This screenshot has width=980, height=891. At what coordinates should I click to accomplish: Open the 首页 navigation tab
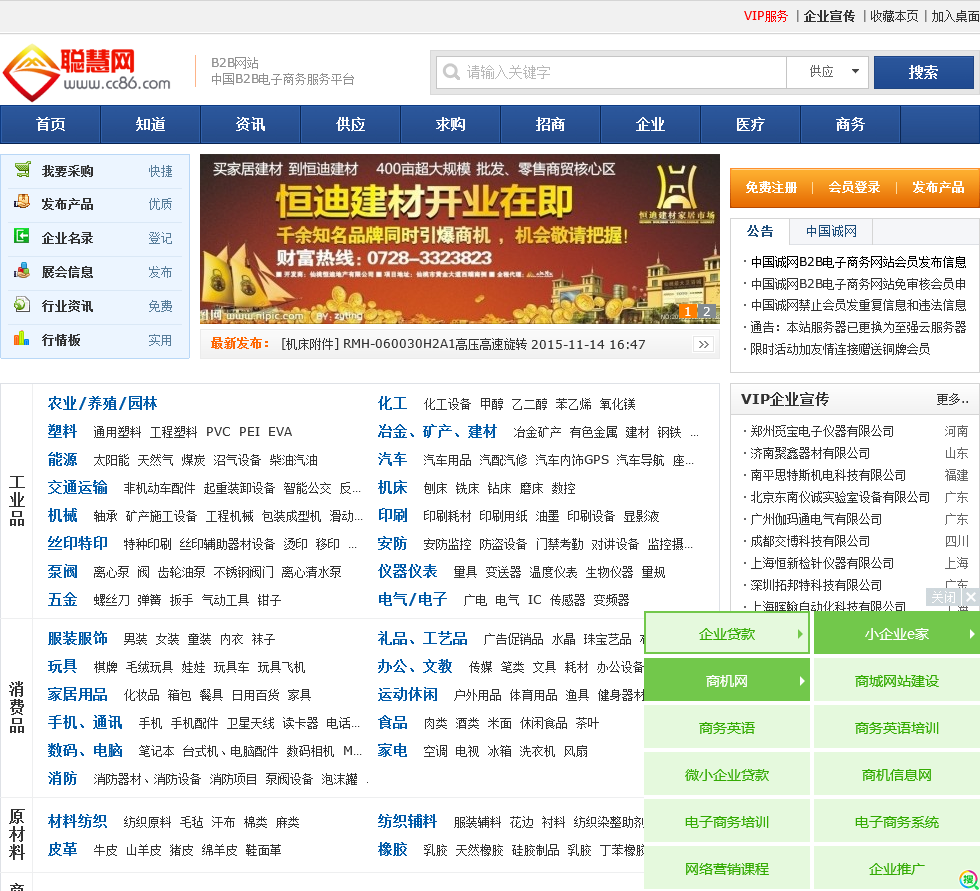pos(51,124)
